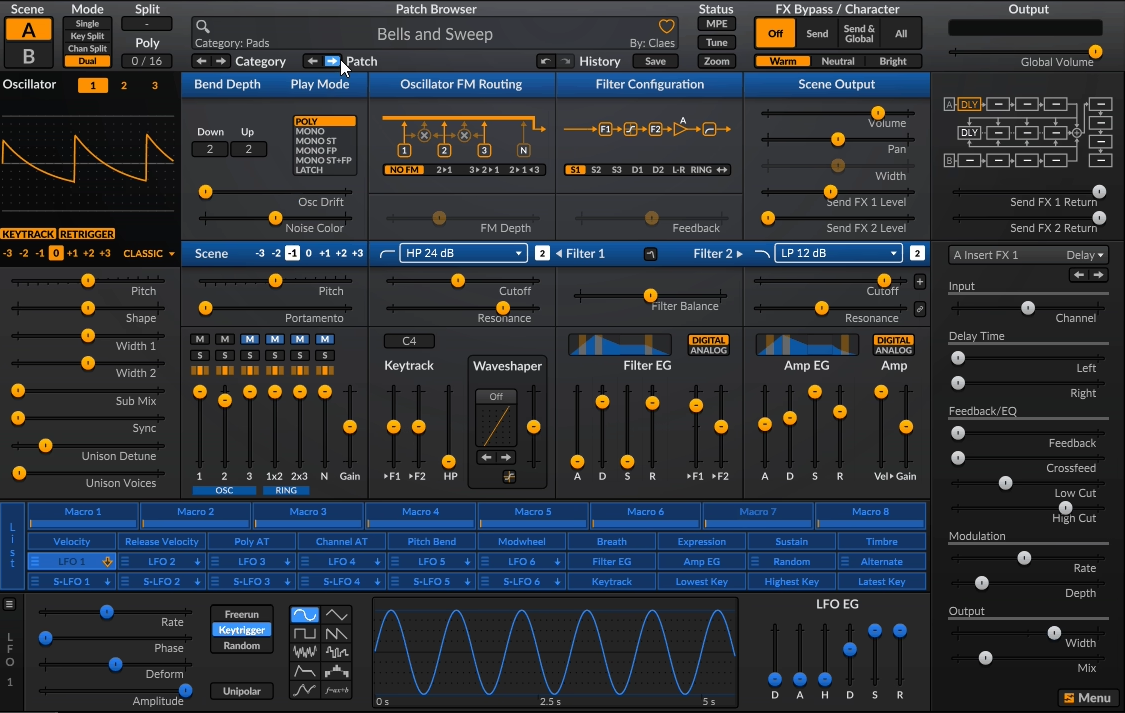Open the LFO 1 hamburger menu icon
This screenshot has width=1125, height=713.
click(x=9, y=604)
